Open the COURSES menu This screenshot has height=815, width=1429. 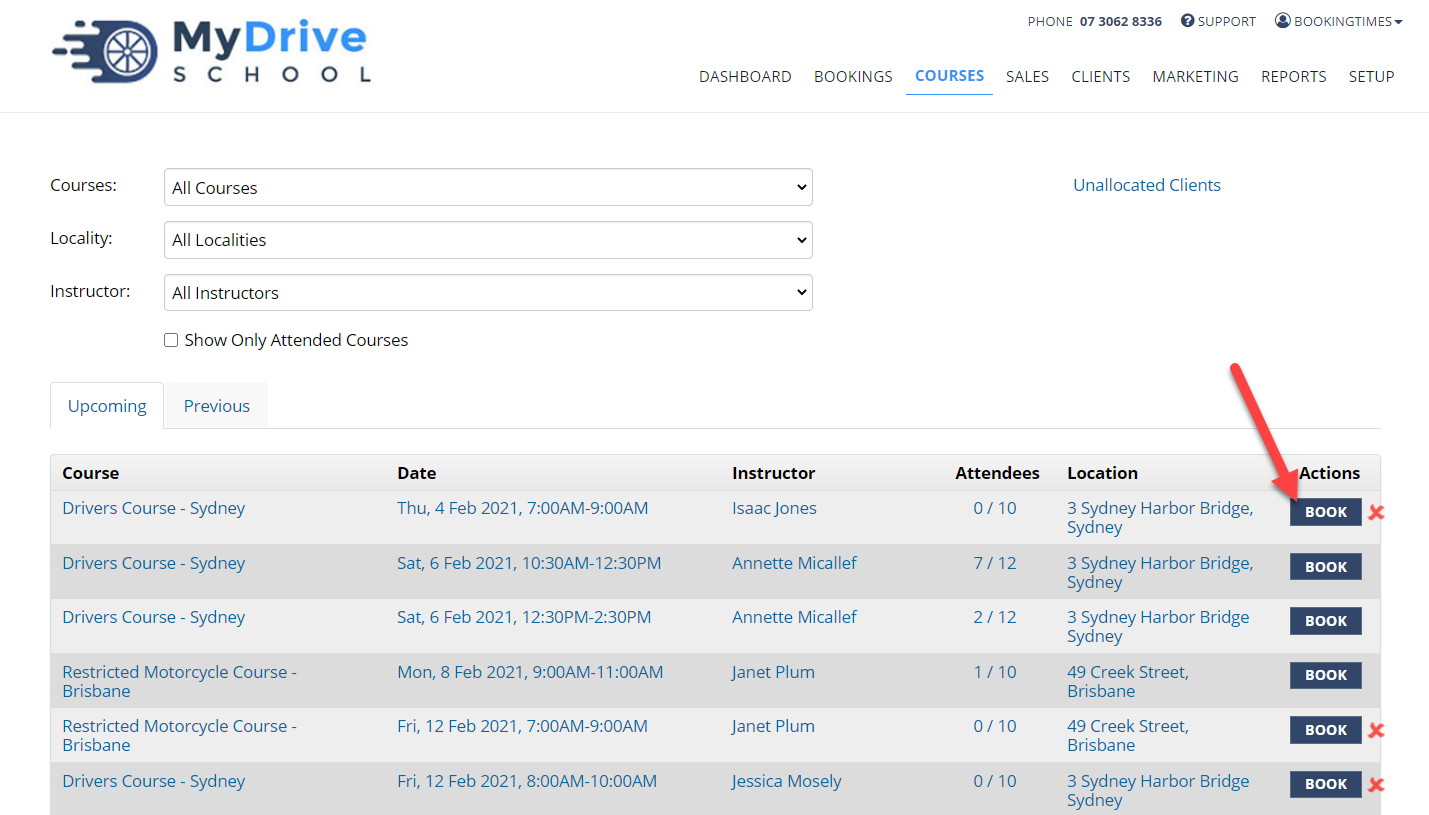pyautogui.click(x=949, y=76)
